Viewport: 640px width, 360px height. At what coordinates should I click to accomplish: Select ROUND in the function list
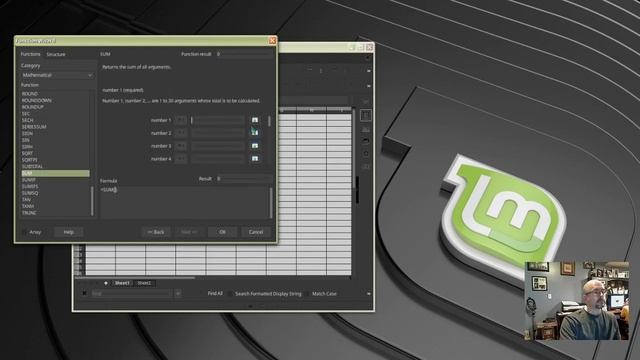click(x=30, y=93)
